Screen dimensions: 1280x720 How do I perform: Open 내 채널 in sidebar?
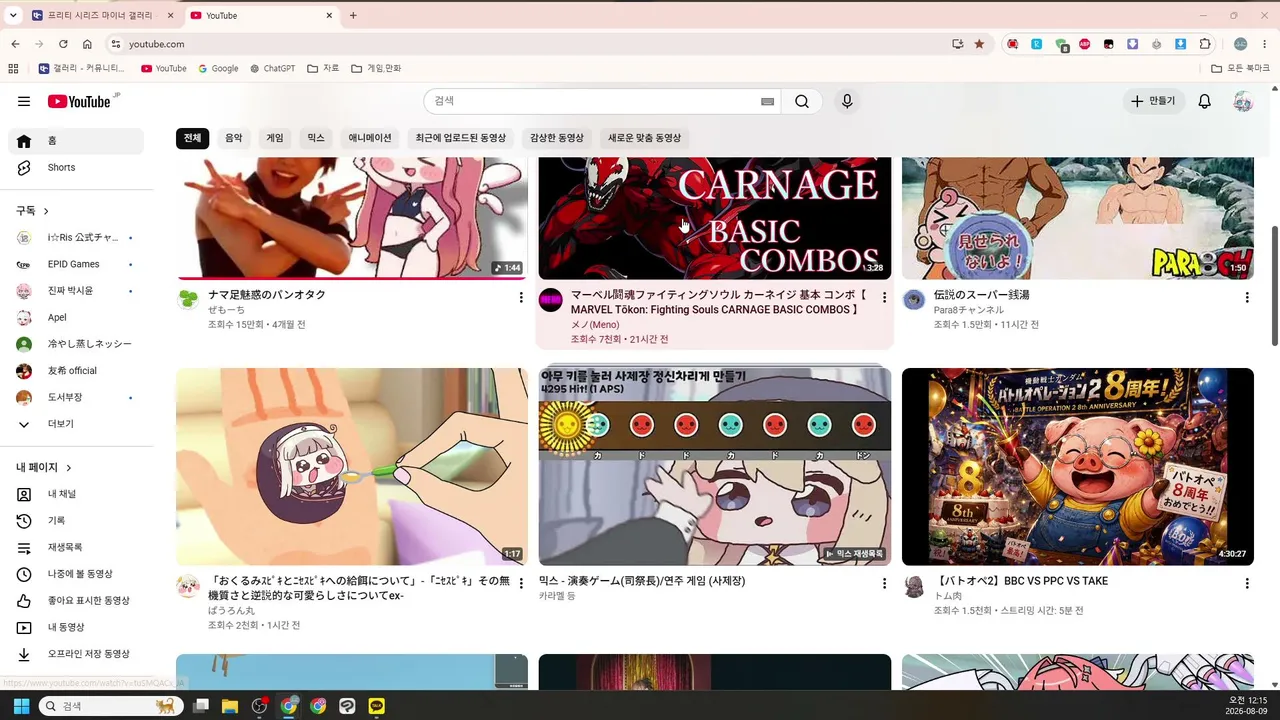(x=76, y=494)
